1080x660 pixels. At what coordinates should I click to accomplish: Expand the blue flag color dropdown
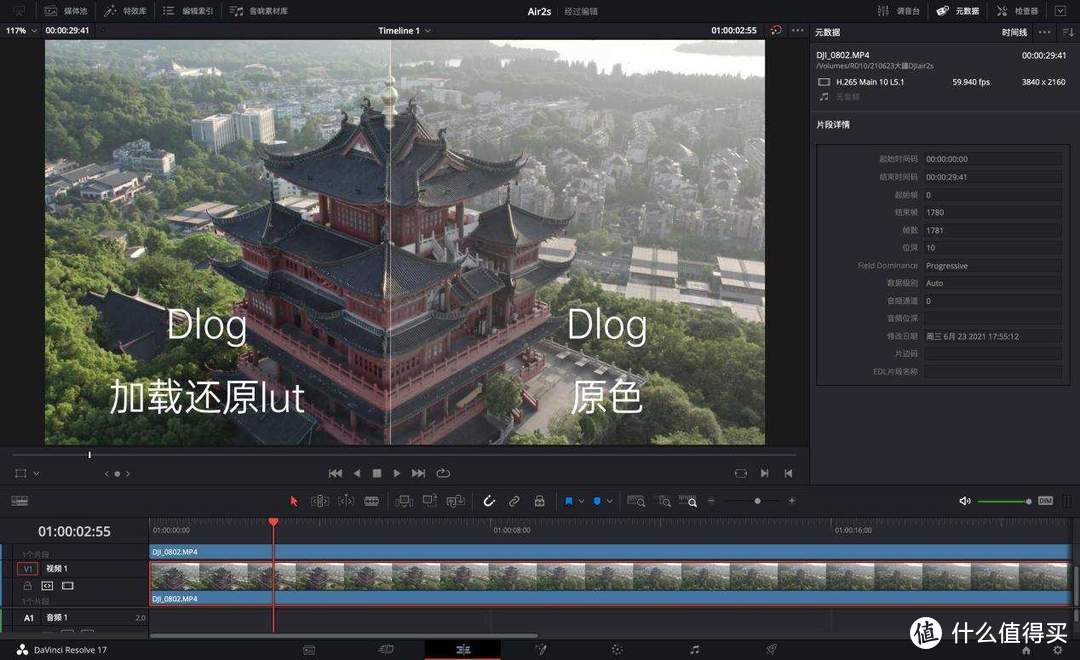tap(581, 501)
